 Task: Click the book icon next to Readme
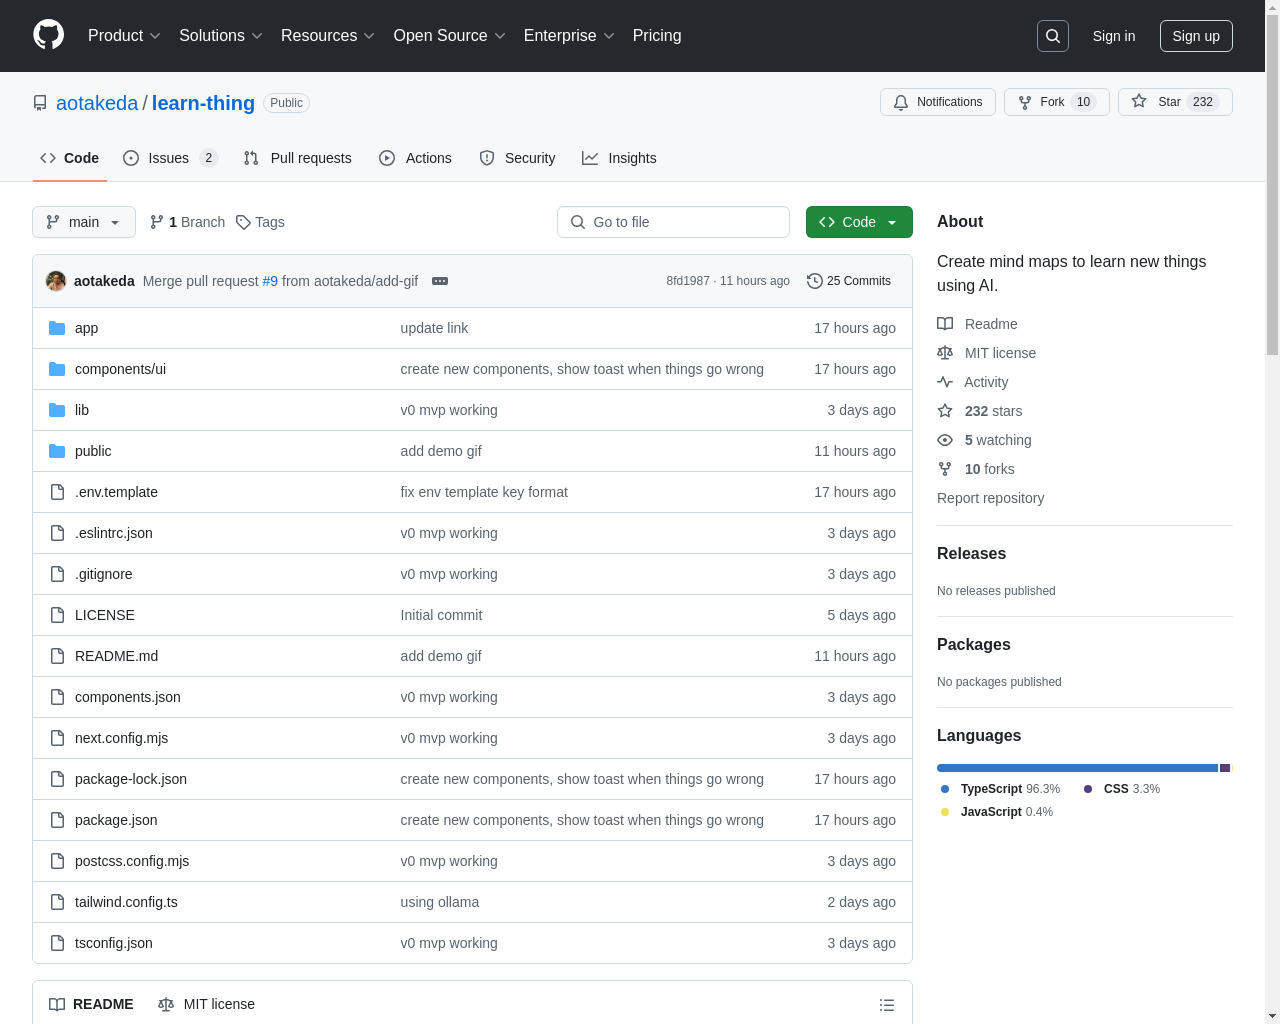[945, 324]
